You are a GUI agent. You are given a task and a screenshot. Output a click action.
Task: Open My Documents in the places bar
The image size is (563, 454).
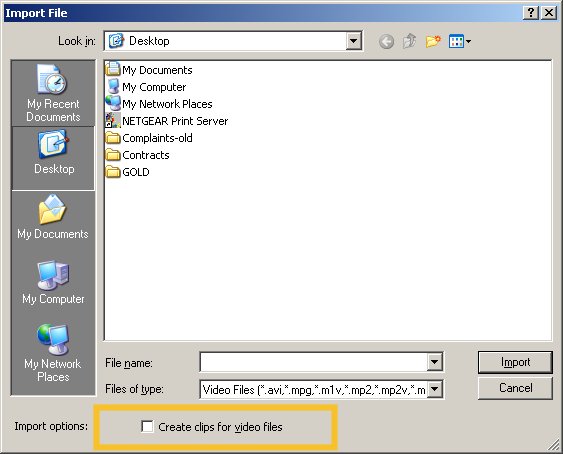tap(53, 217)
